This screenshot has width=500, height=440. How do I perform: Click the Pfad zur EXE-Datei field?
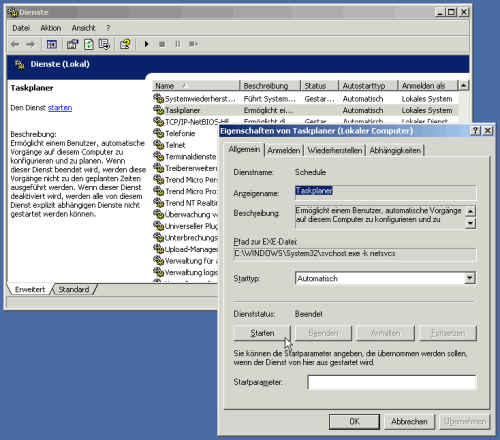coord(355,254)
